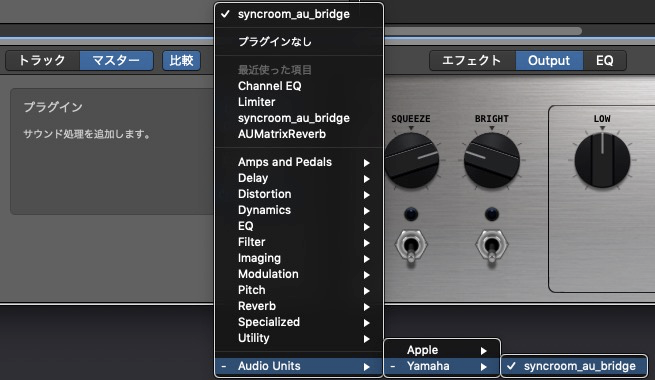Choose プラグインなし menu entry

pos(299,42)
